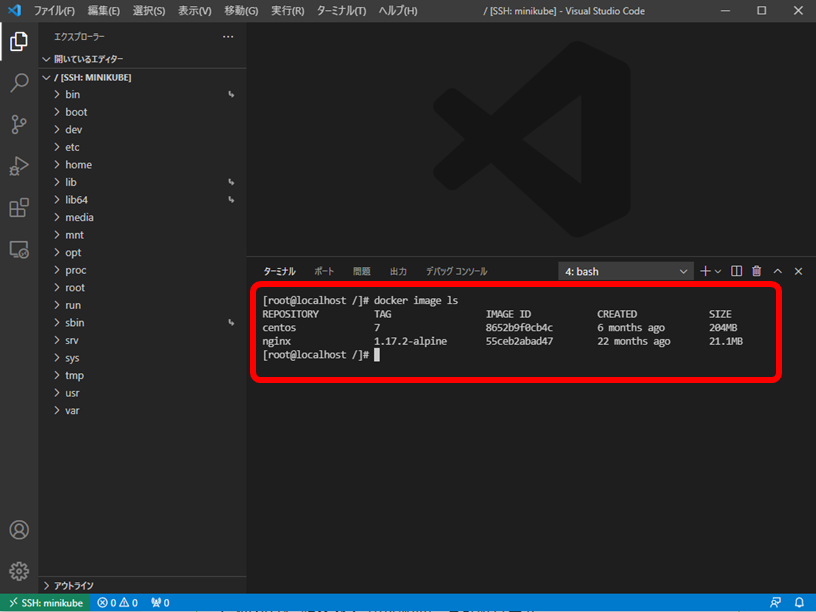The width and height of the screenshot is (816, 612).
Task: Open the Source Control view icon
Action: click(19, 124)
